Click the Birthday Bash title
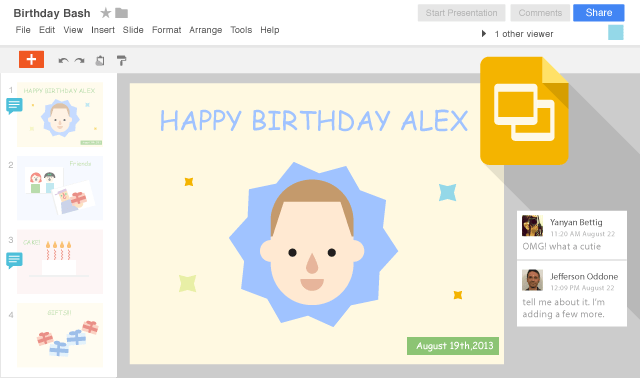Screen dimensions: 640x378 (x=52, y=13)
